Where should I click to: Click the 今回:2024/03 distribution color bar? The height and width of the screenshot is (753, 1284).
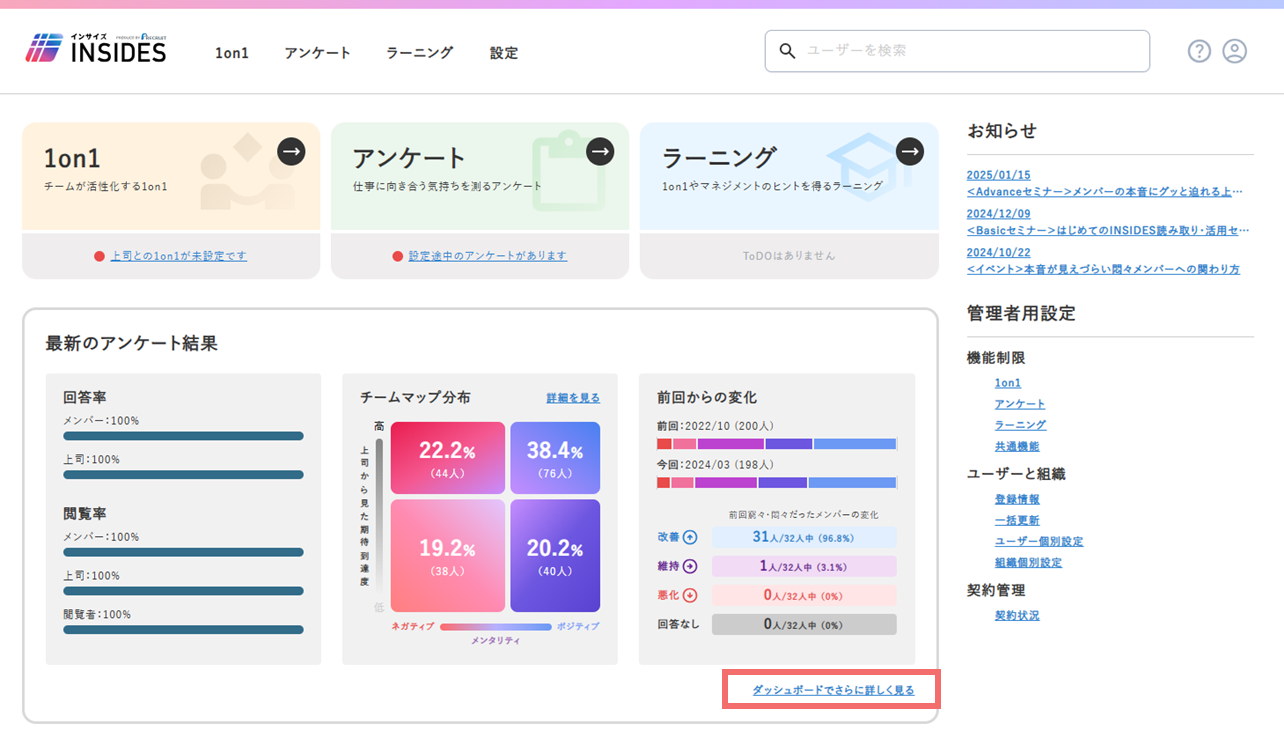[x=777, y=482]
